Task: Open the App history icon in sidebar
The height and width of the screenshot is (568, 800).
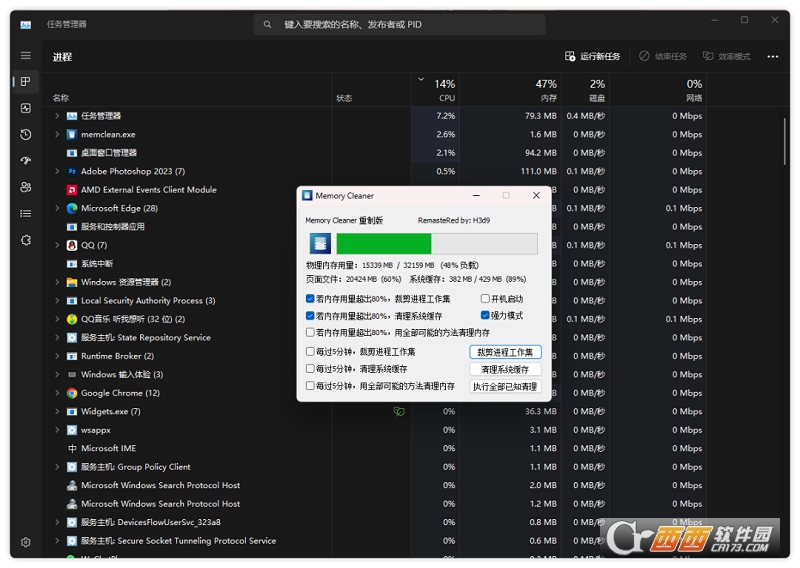Action: 26,135
